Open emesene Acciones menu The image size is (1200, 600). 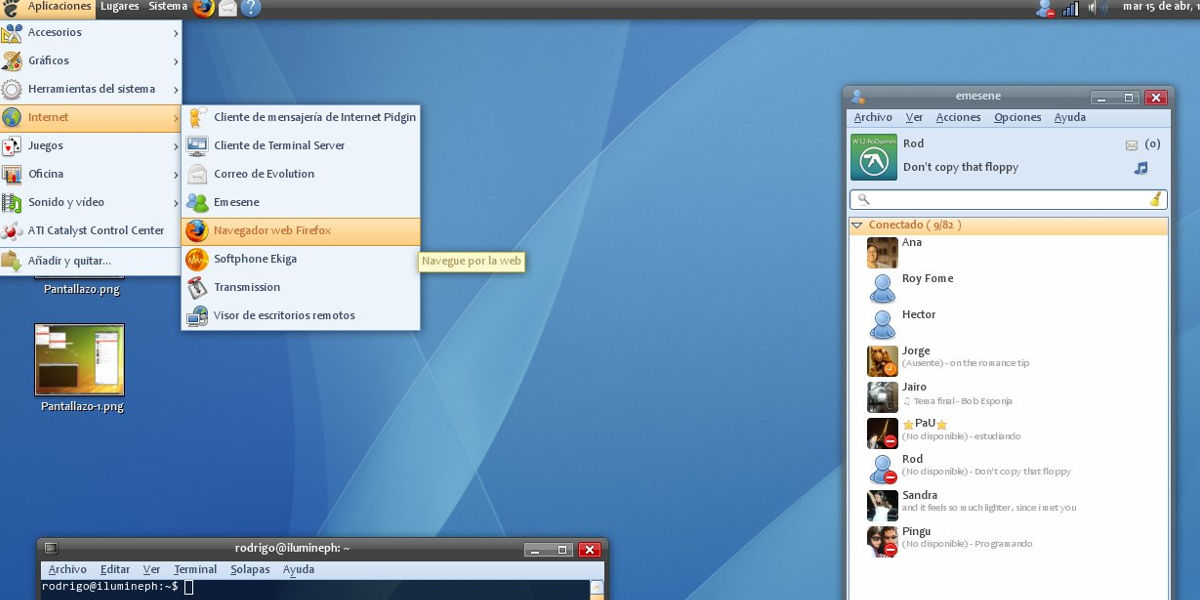click(x=958, y=117)
